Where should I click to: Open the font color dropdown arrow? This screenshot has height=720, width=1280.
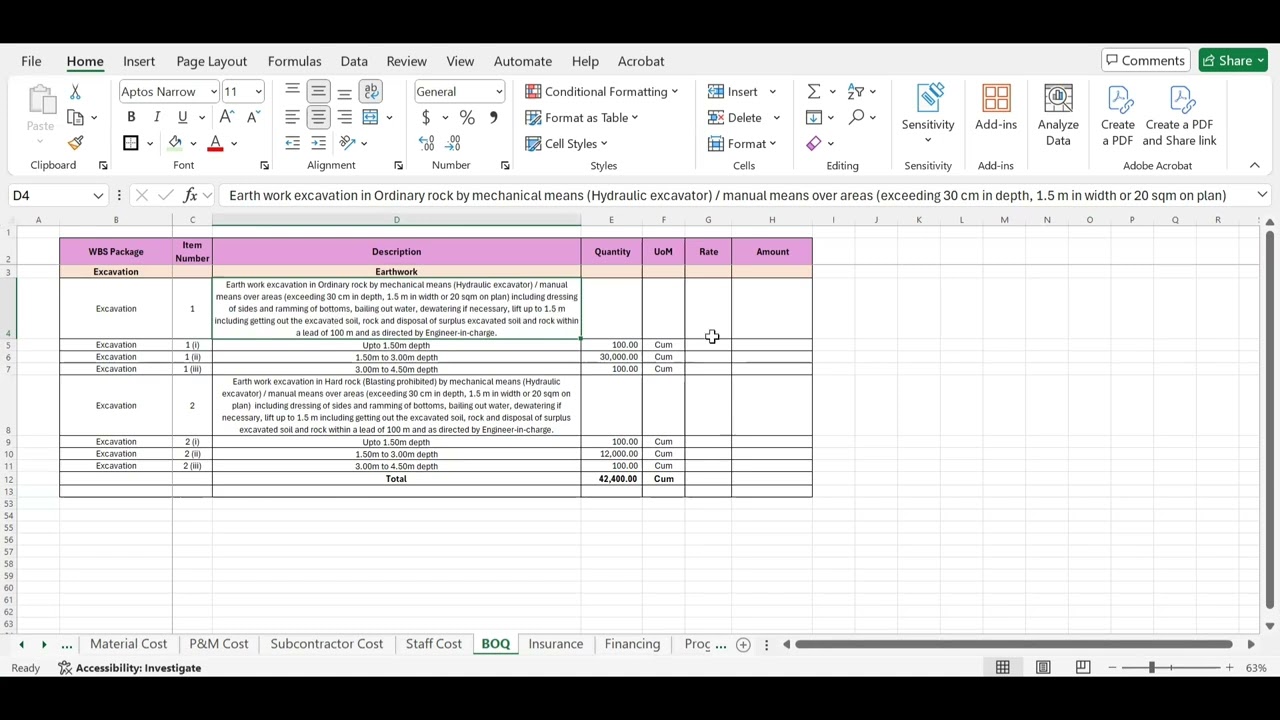pyautogui.click(x=234, y=143)
